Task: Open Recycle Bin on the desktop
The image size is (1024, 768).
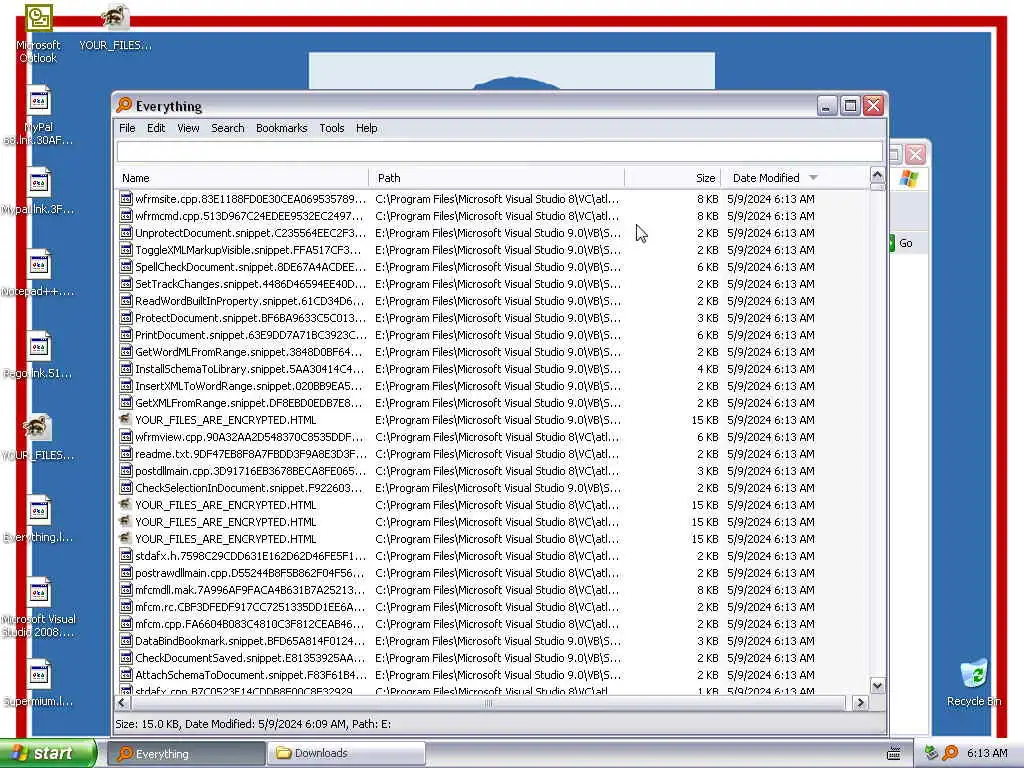Action: pyautogui.click(x=974, y=682)
